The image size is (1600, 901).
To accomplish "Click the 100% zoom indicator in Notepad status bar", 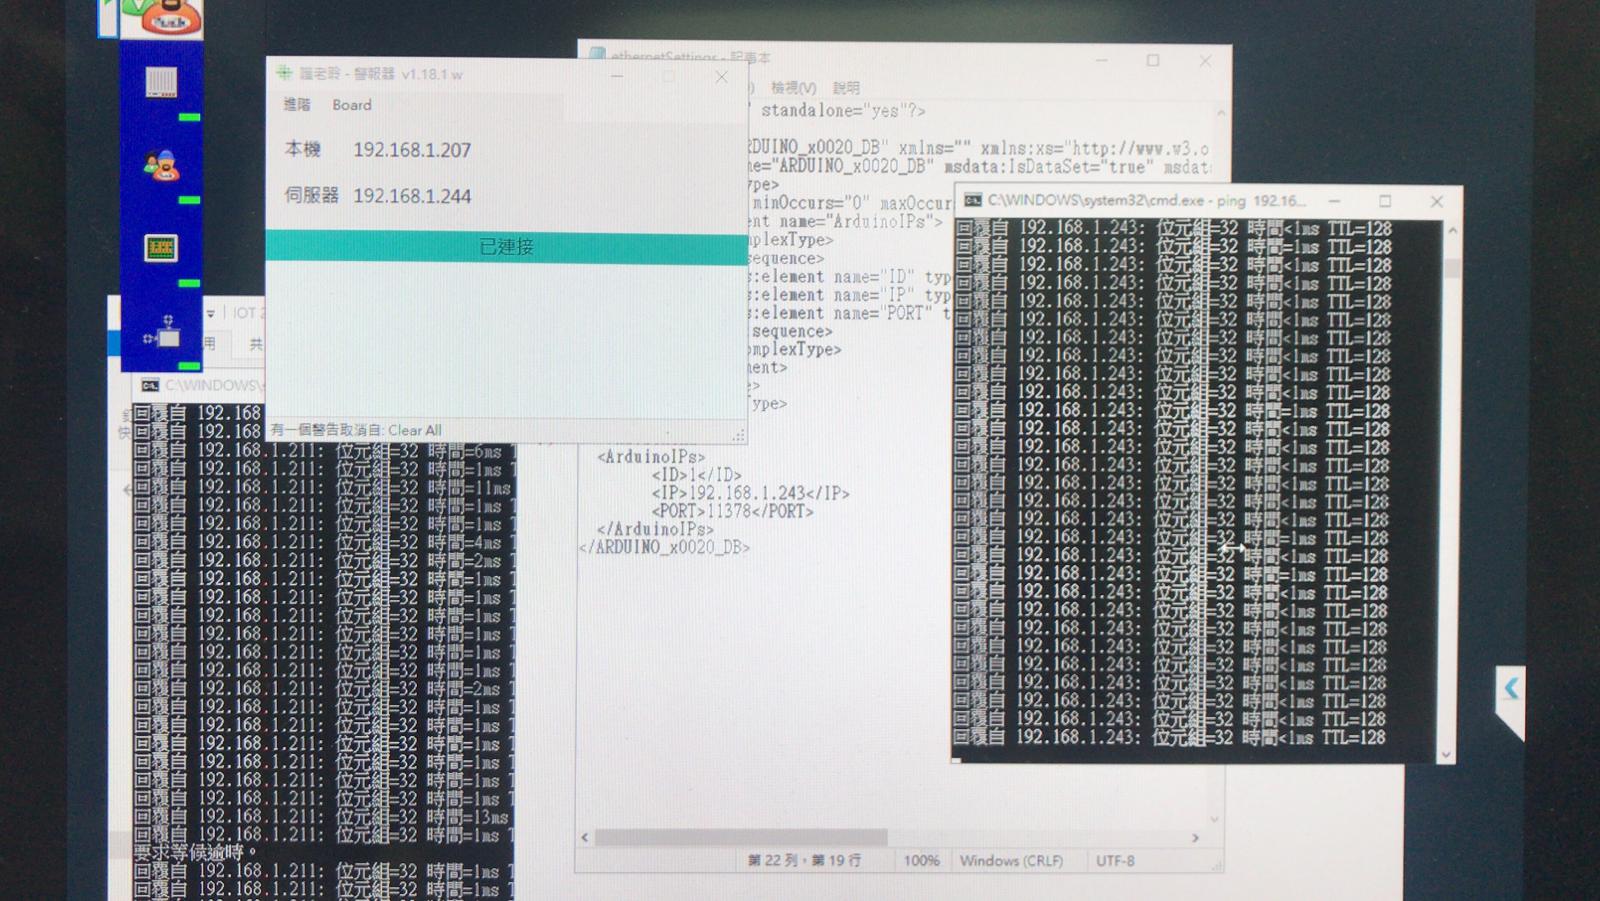I will click(921, 861).
